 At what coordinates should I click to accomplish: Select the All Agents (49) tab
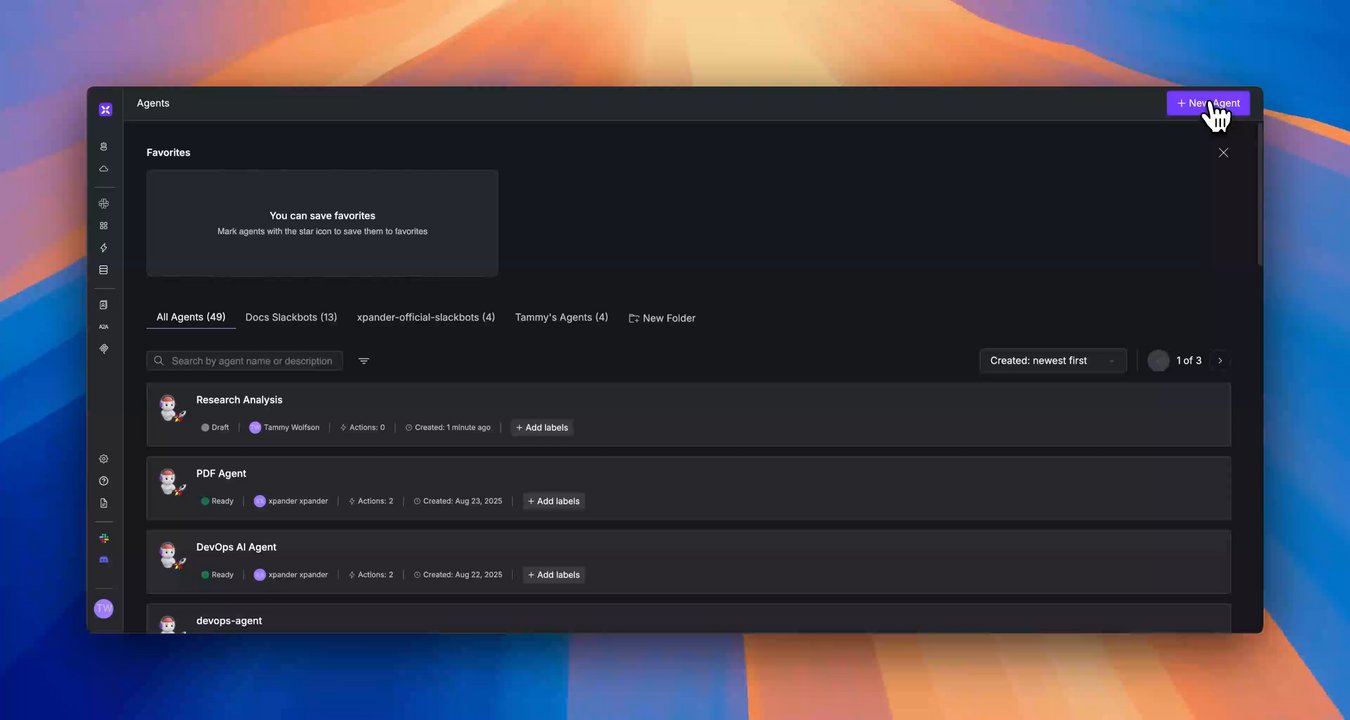point(191,318)
